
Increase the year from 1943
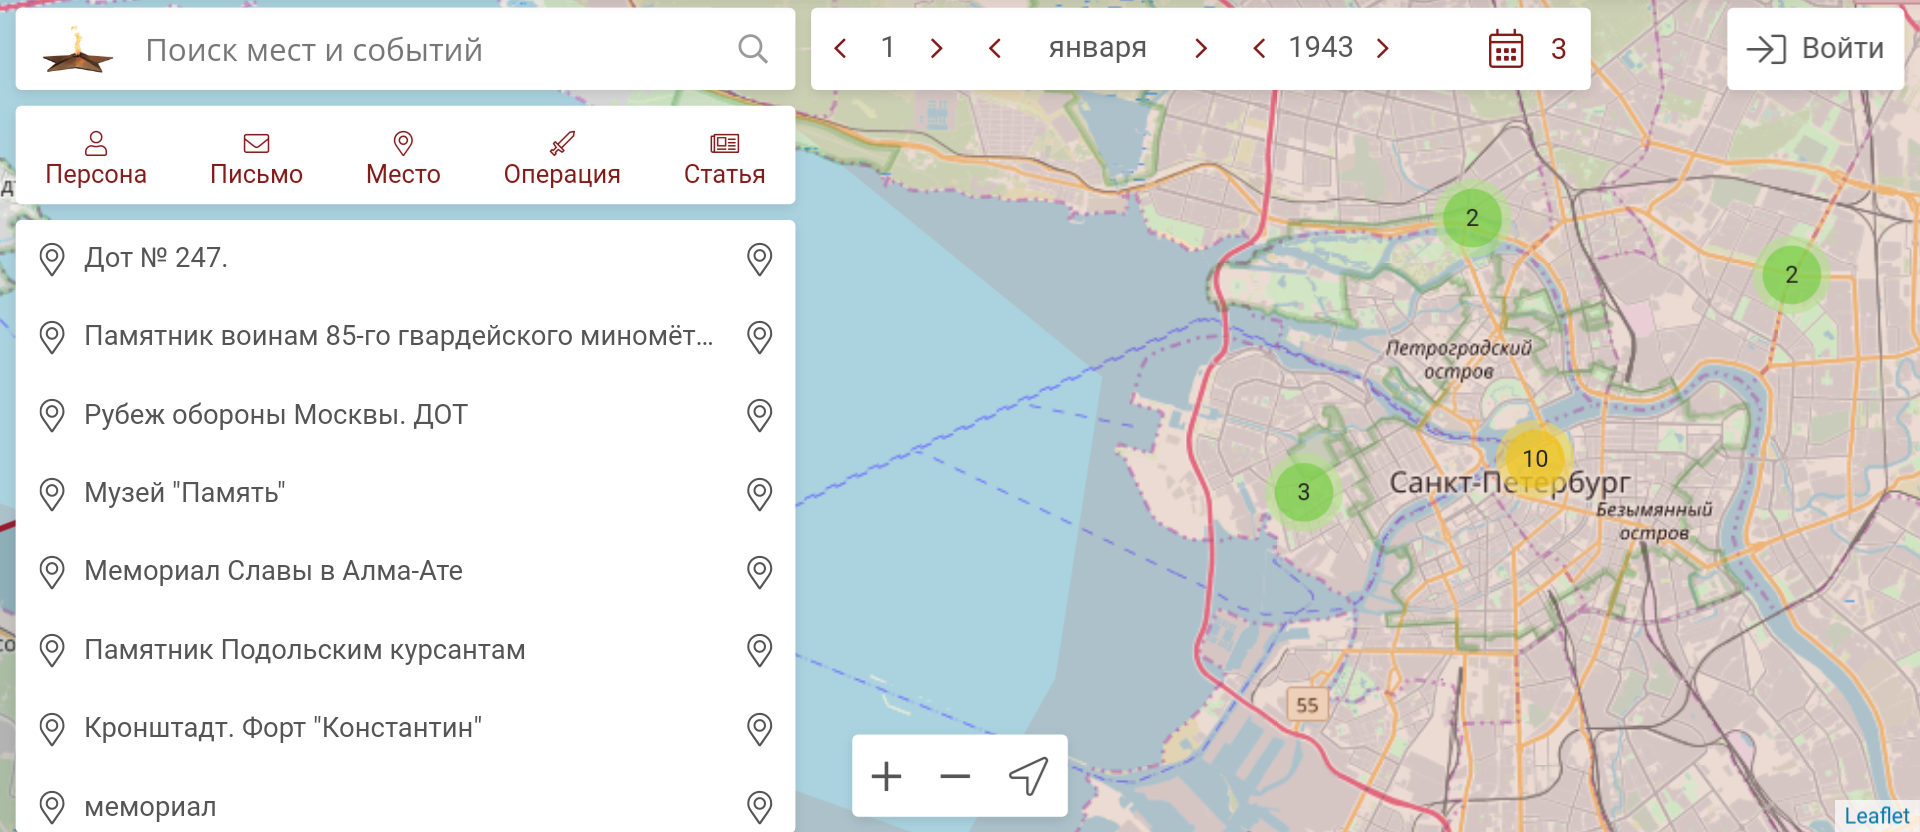pyautogui.click(x=1383, y=48)
